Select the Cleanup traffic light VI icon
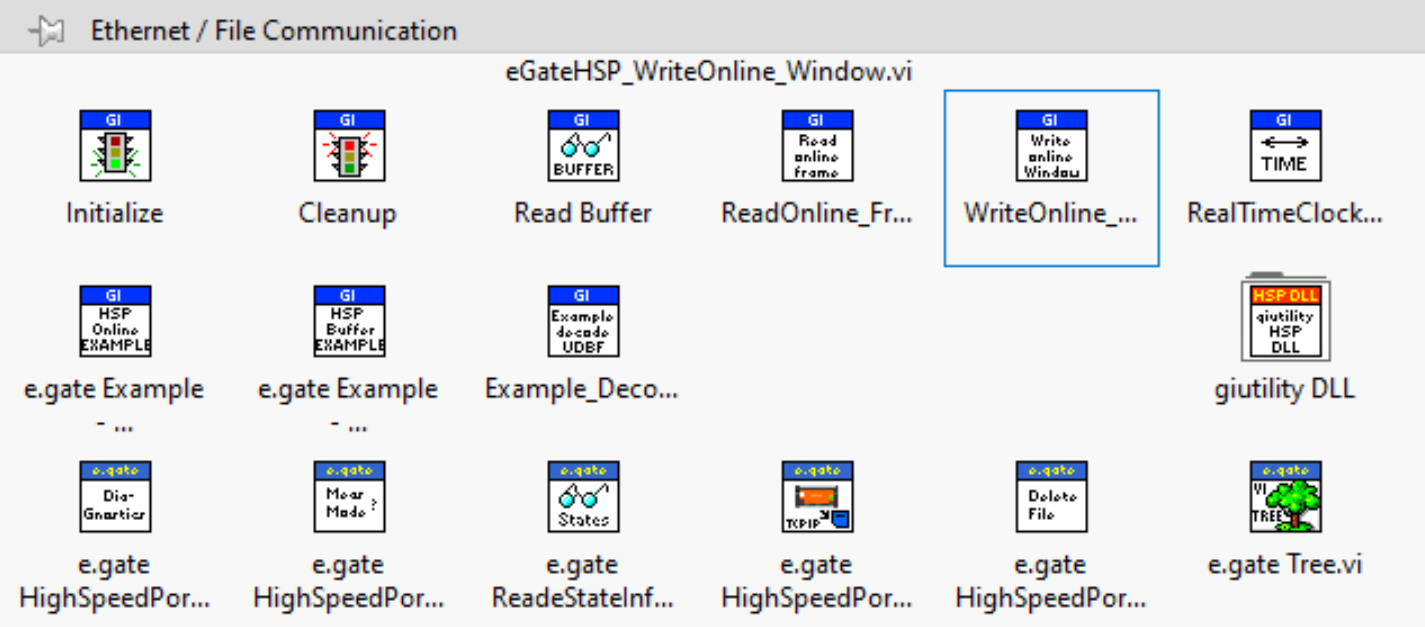The width and height of the screenshot is (1425, 627). click(349, 146)
